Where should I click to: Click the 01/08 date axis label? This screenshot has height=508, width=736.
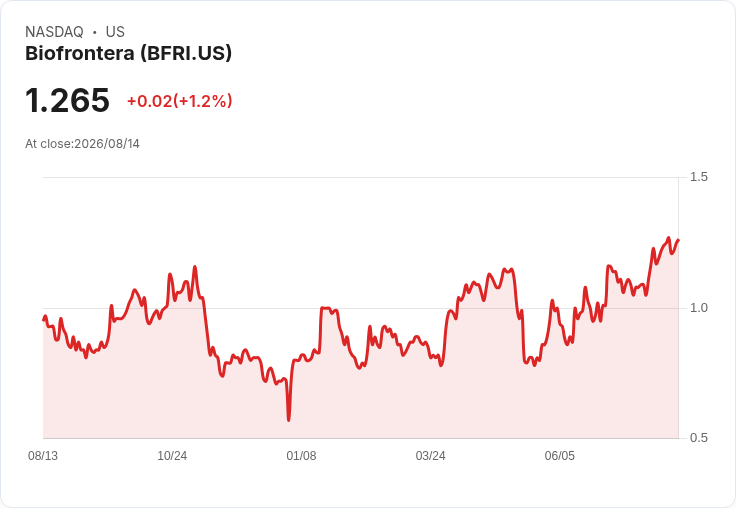click(301, 456)
